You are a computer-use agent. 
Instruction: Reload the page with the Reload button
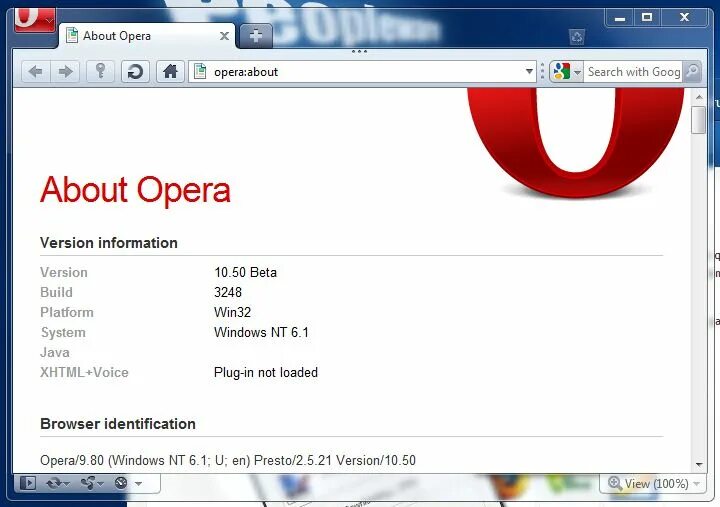click(135, 72)
